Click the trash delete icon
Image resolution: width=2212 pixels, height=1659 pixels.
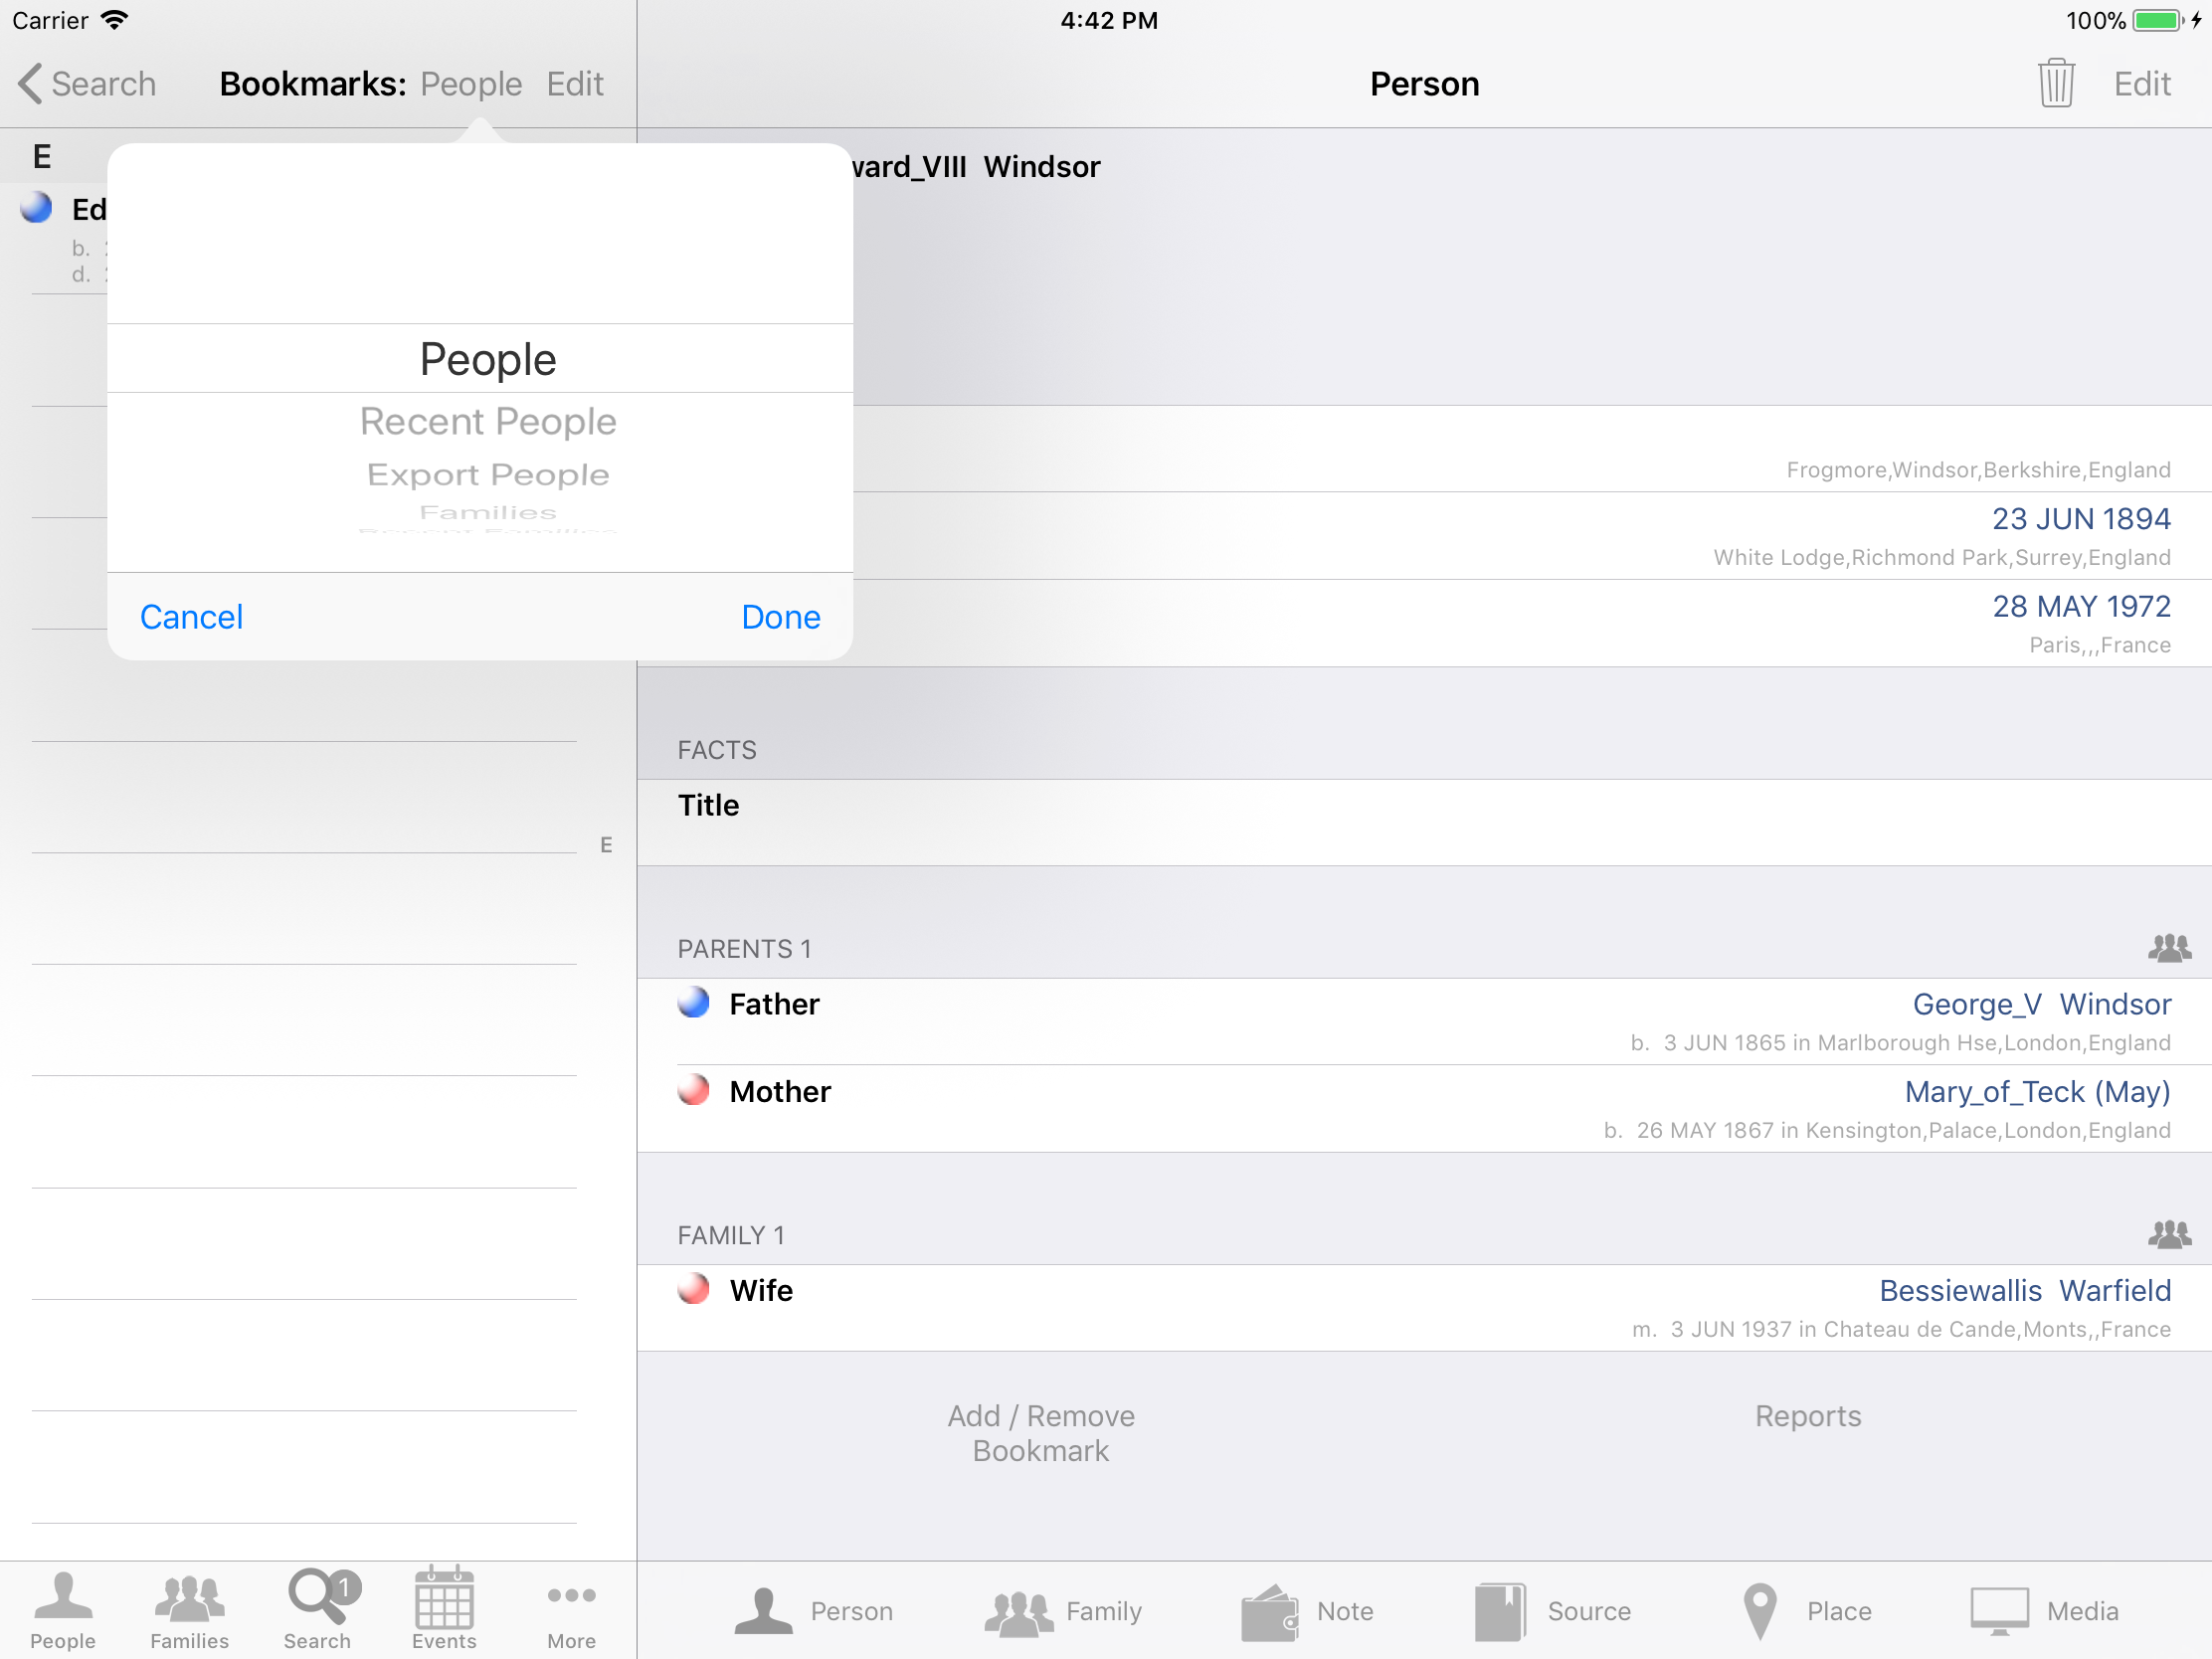tap(2055, 84)
